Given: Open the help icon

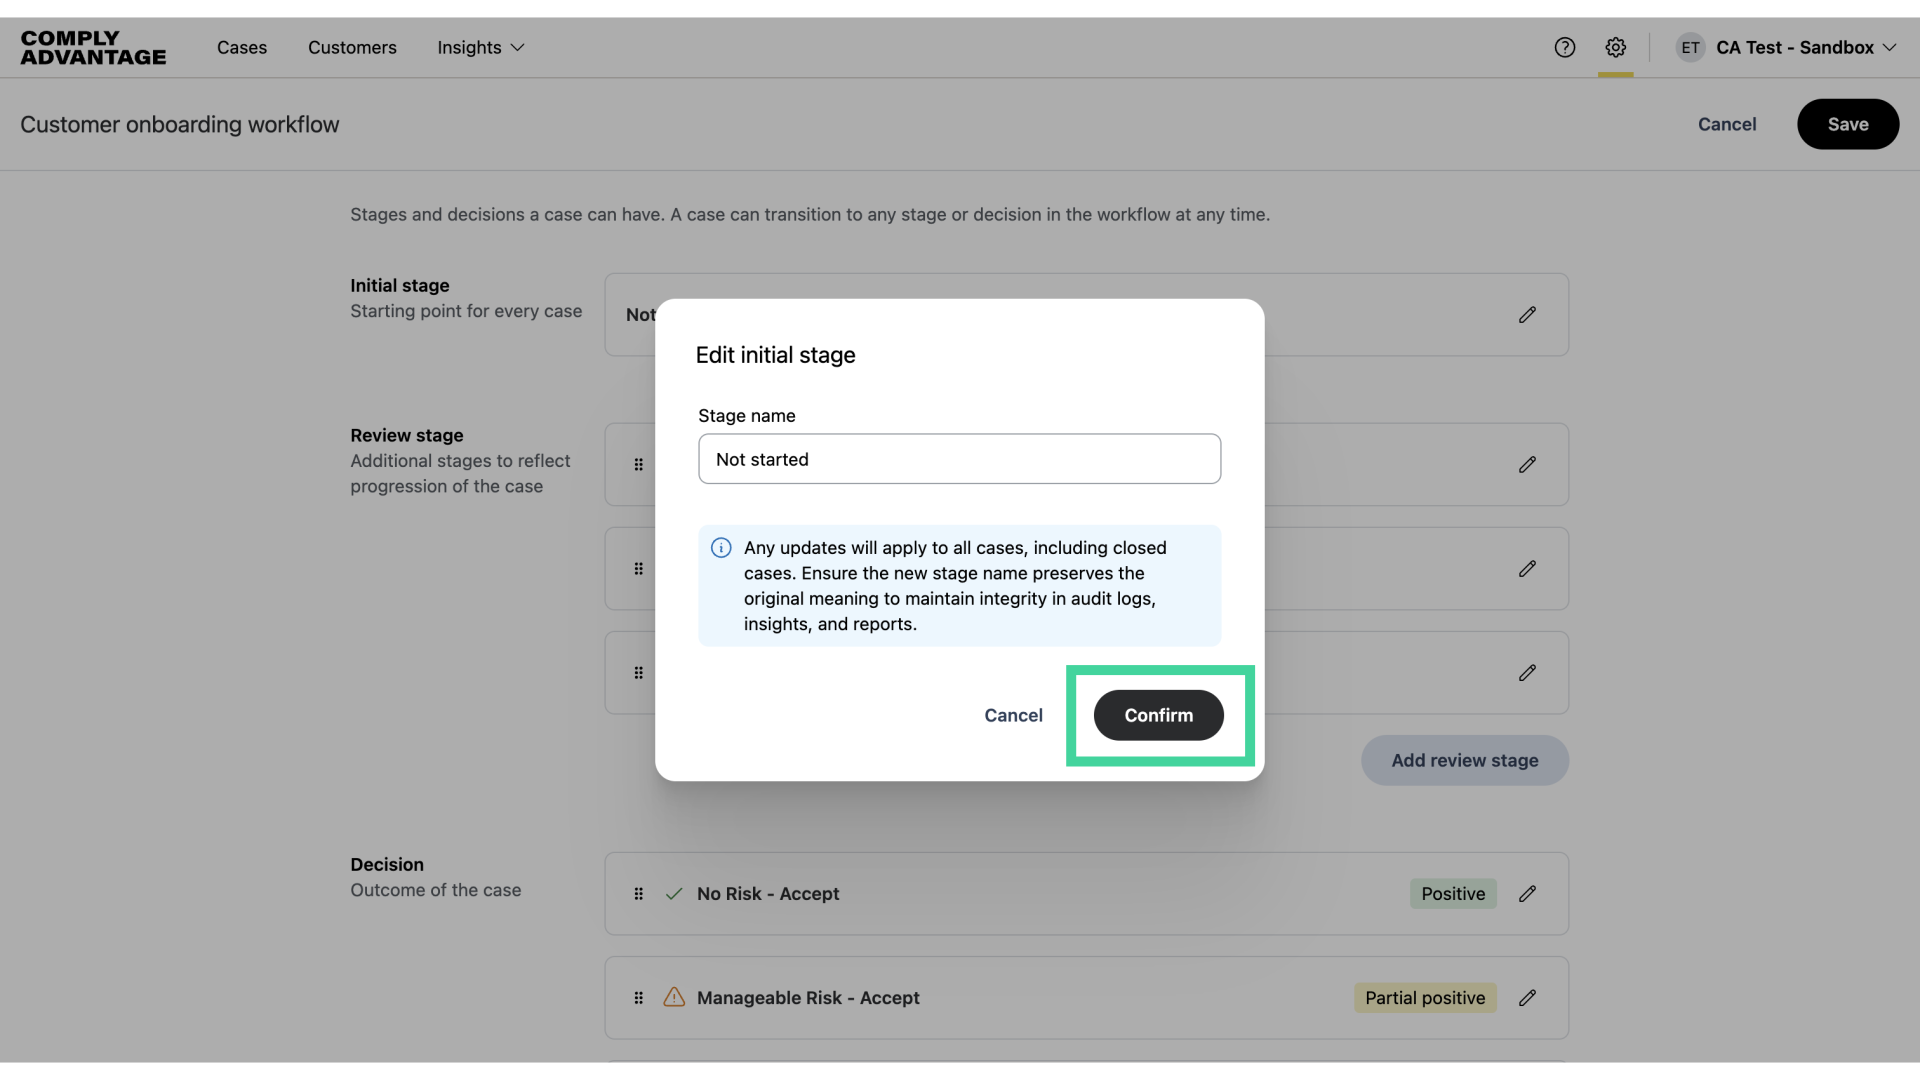Looking at the screenshot, I should pos(1565,47).
